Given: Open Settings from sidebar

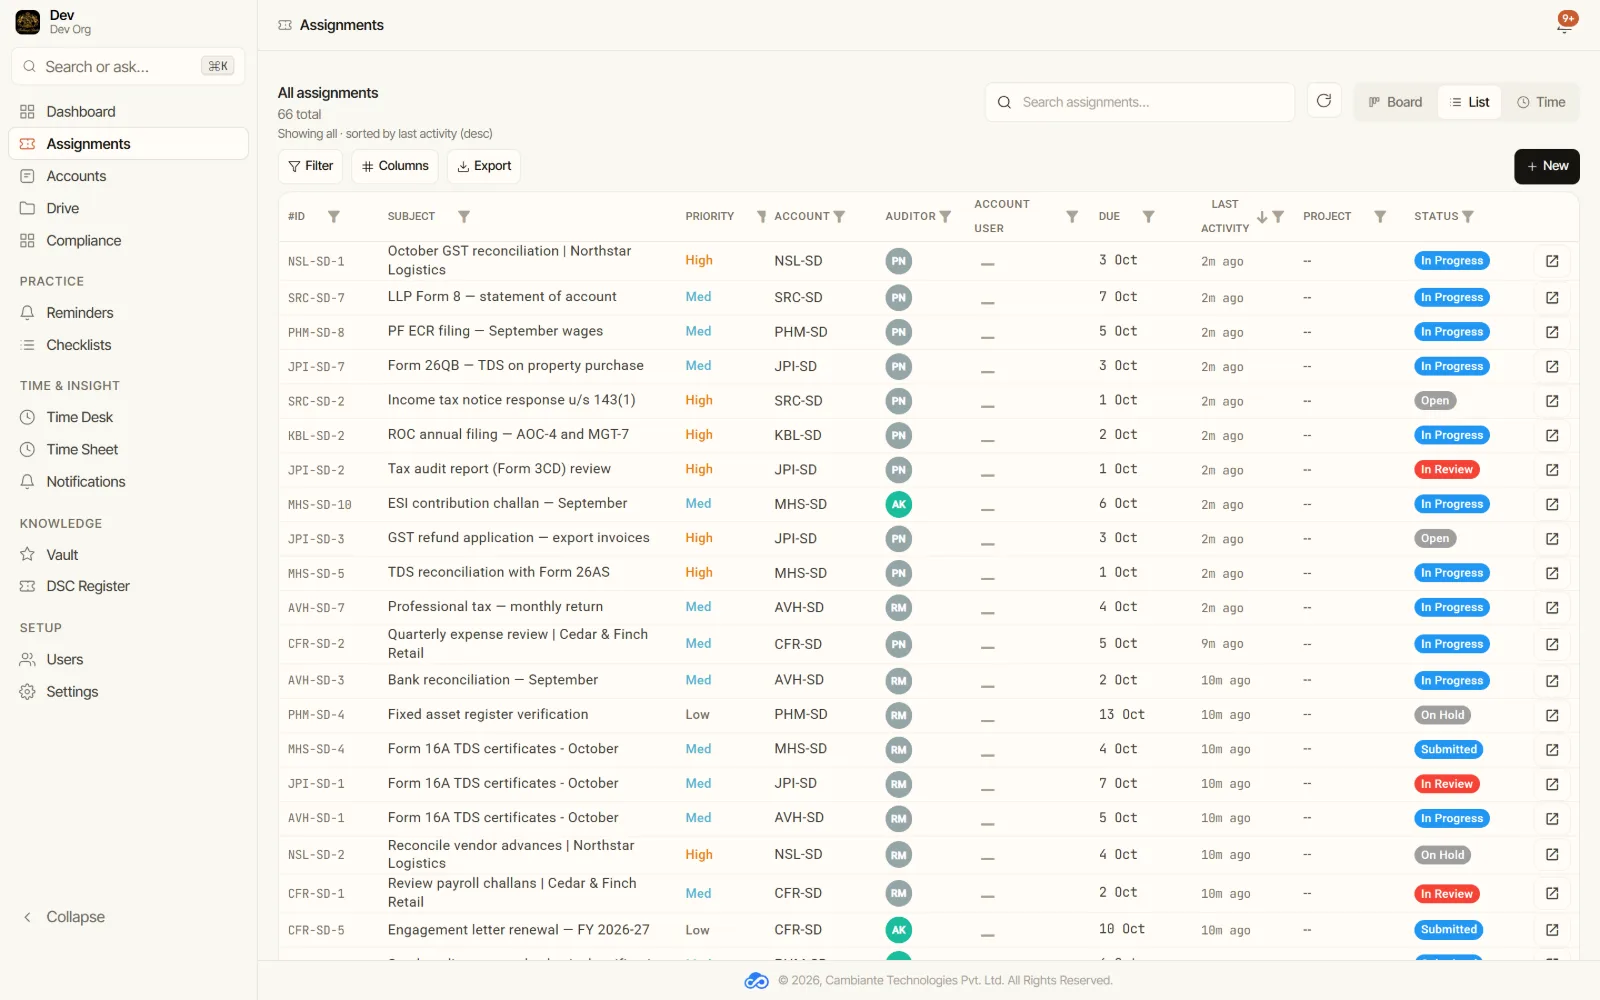Looking at the screenshot, I should click(x=128, y=691).
